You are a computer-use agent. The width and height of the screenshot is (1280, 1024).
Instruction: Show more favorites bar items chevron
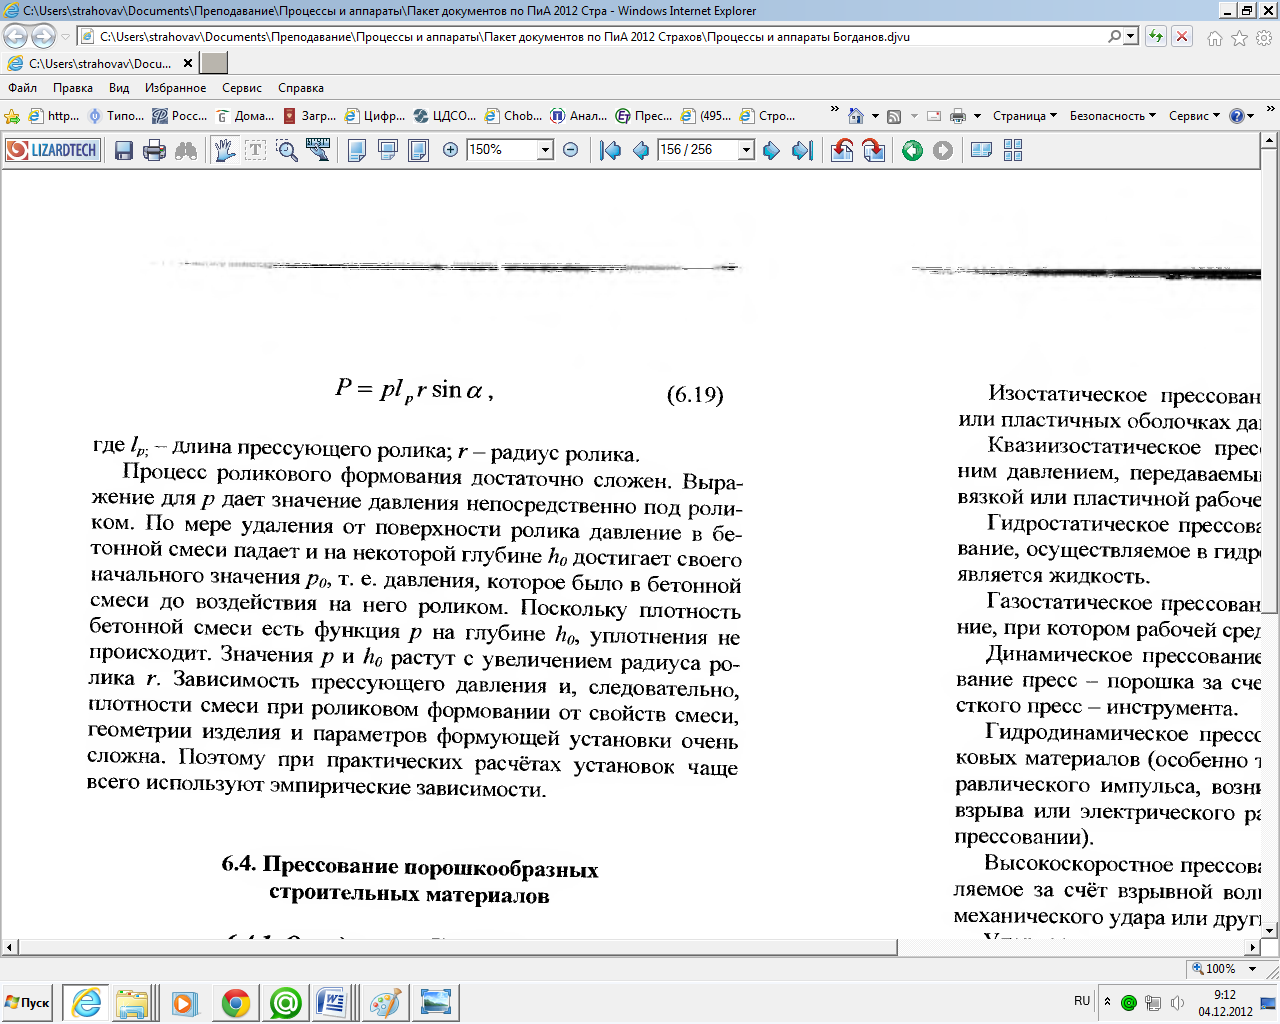(x=836, y=110)
